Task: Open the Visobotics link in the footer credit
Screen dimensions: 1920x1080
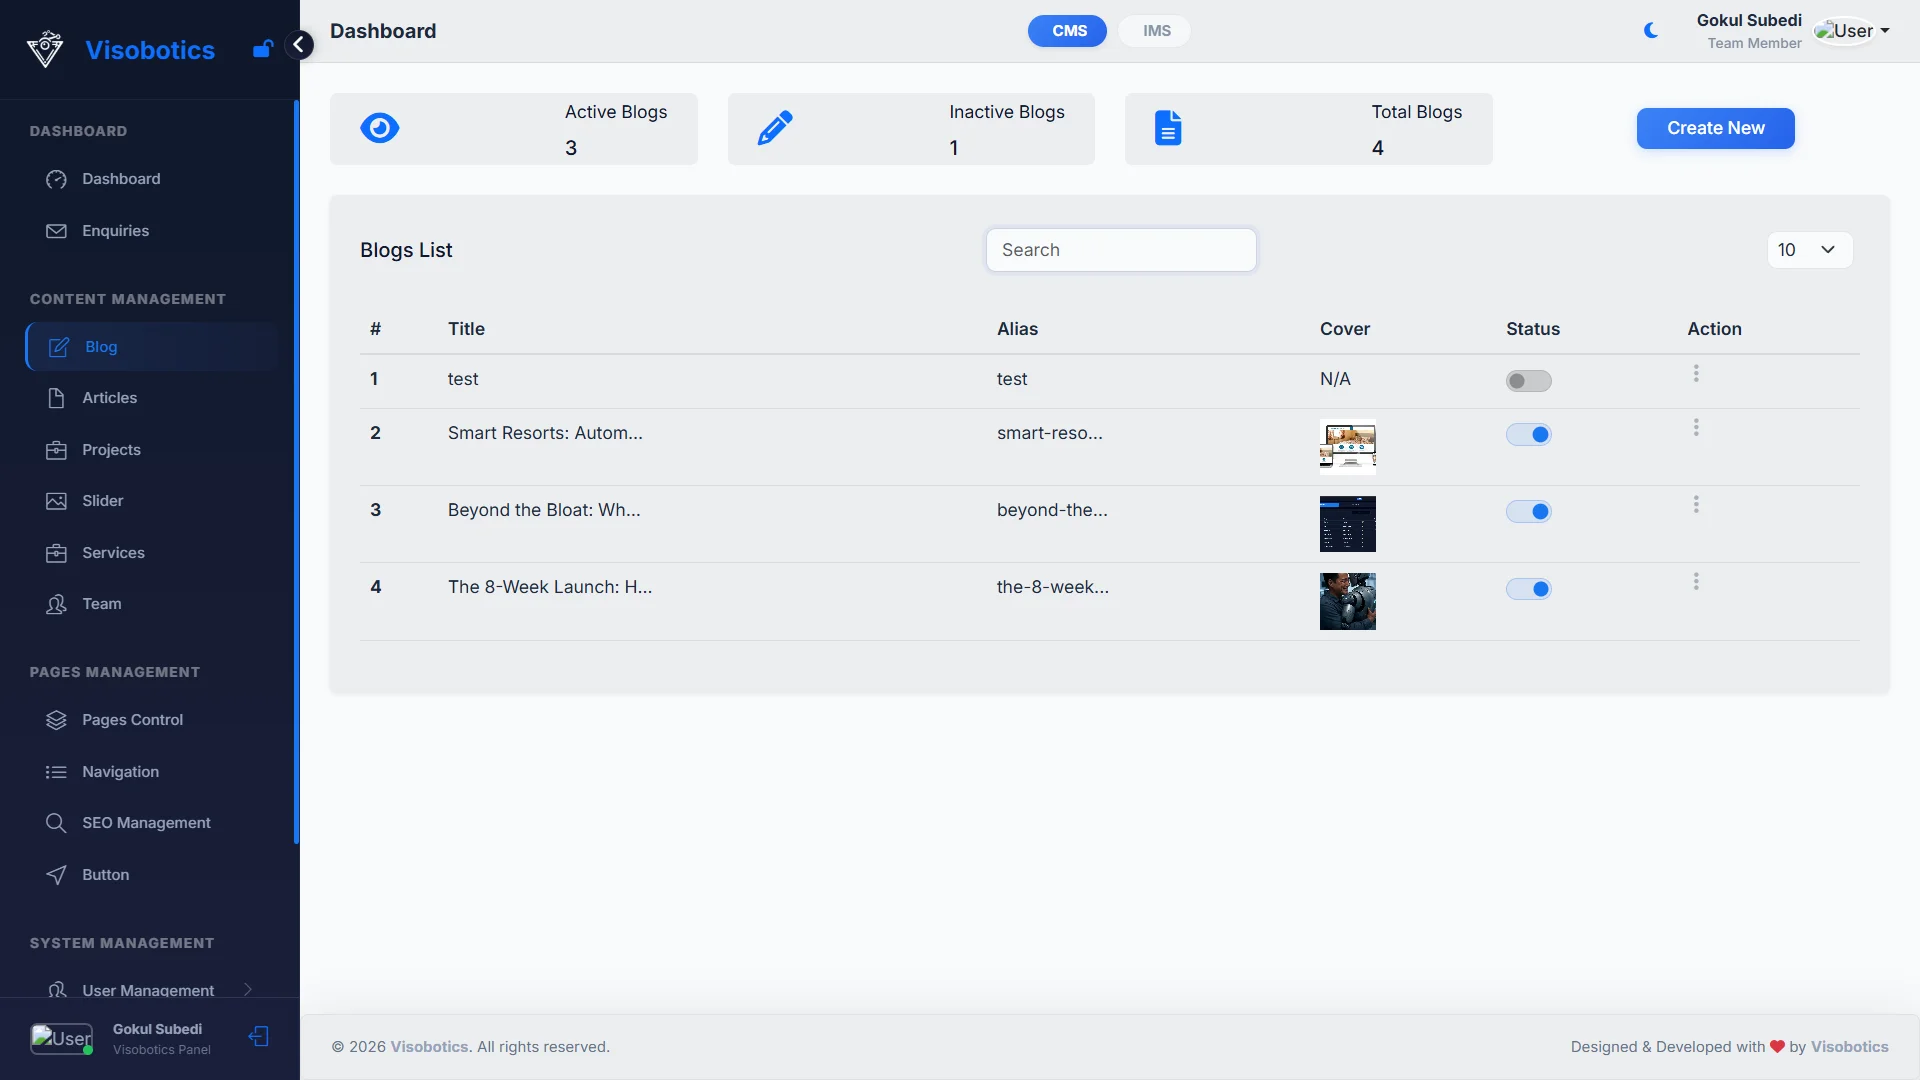Action: (1849, 1047)
